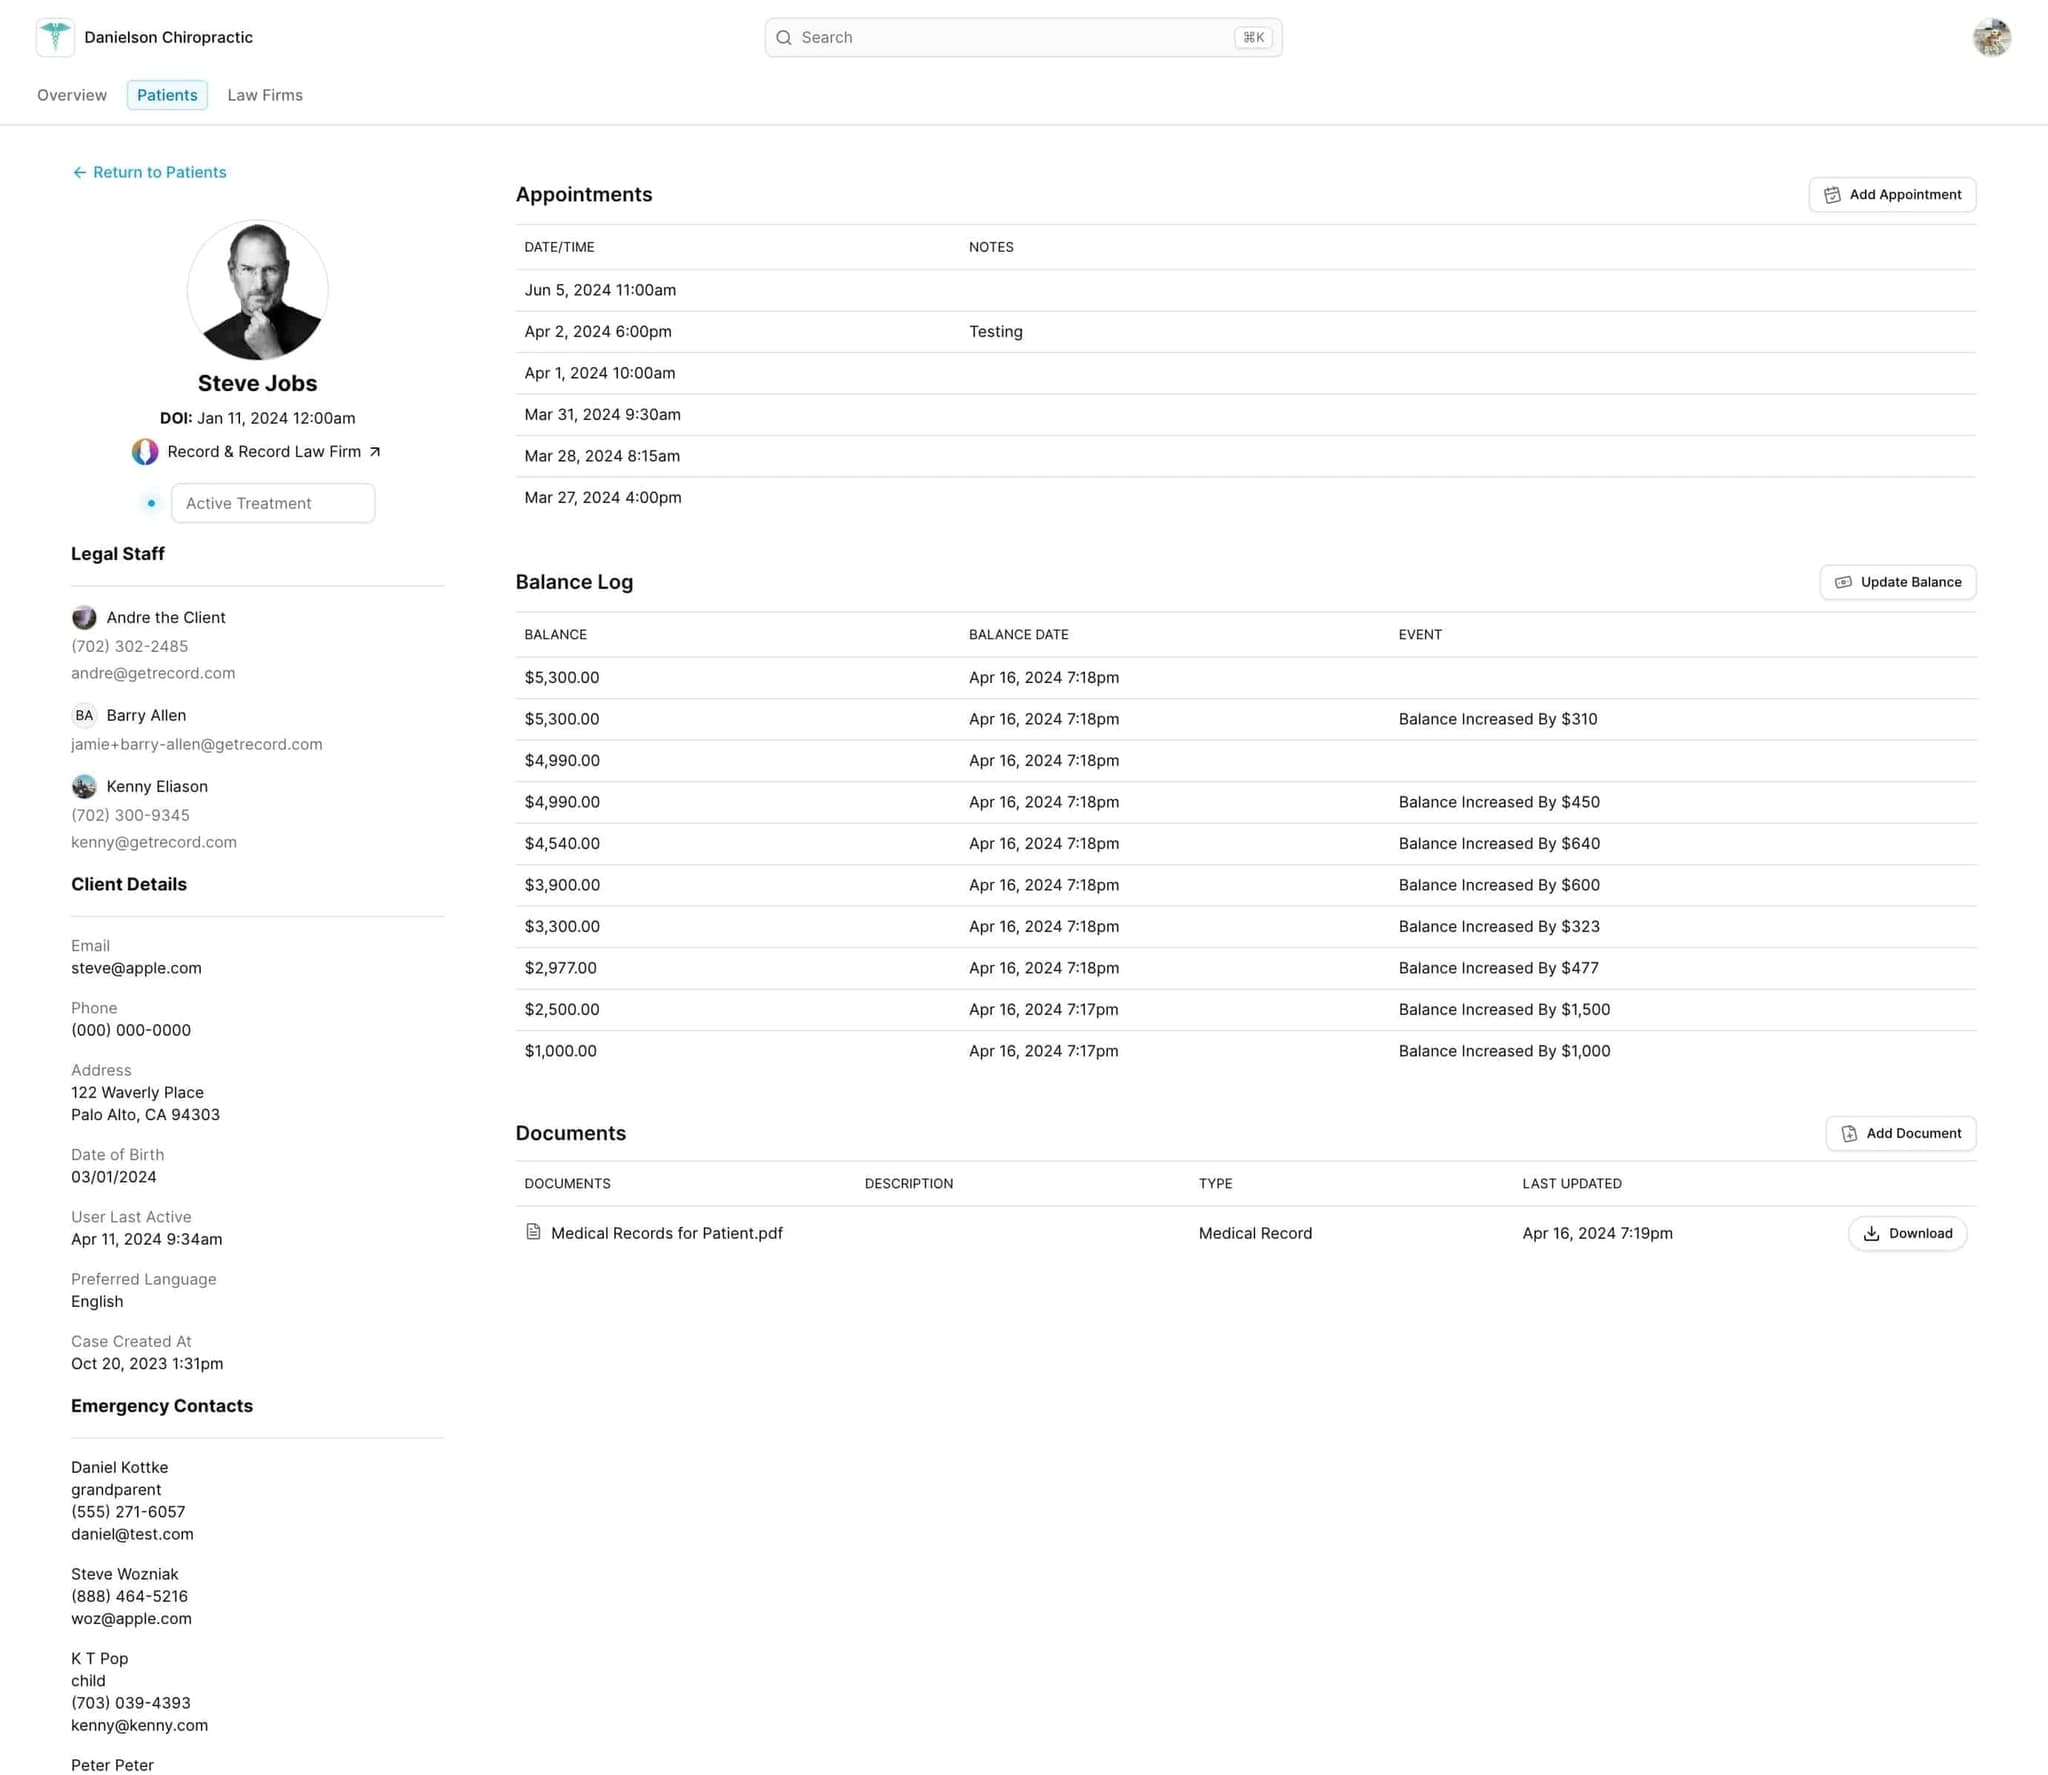The image size is (2048, 1775).
Task: Click the external link arrow beside law firm
Action: coord(375,451)
